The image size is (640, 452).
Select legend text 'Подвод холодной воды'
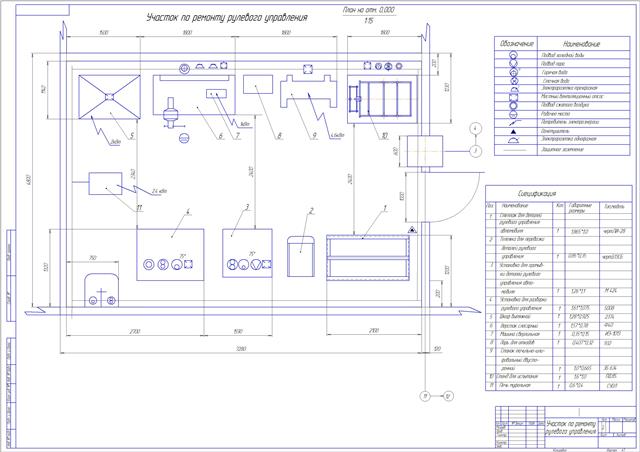pyautogui.click(x=562, y=55)
